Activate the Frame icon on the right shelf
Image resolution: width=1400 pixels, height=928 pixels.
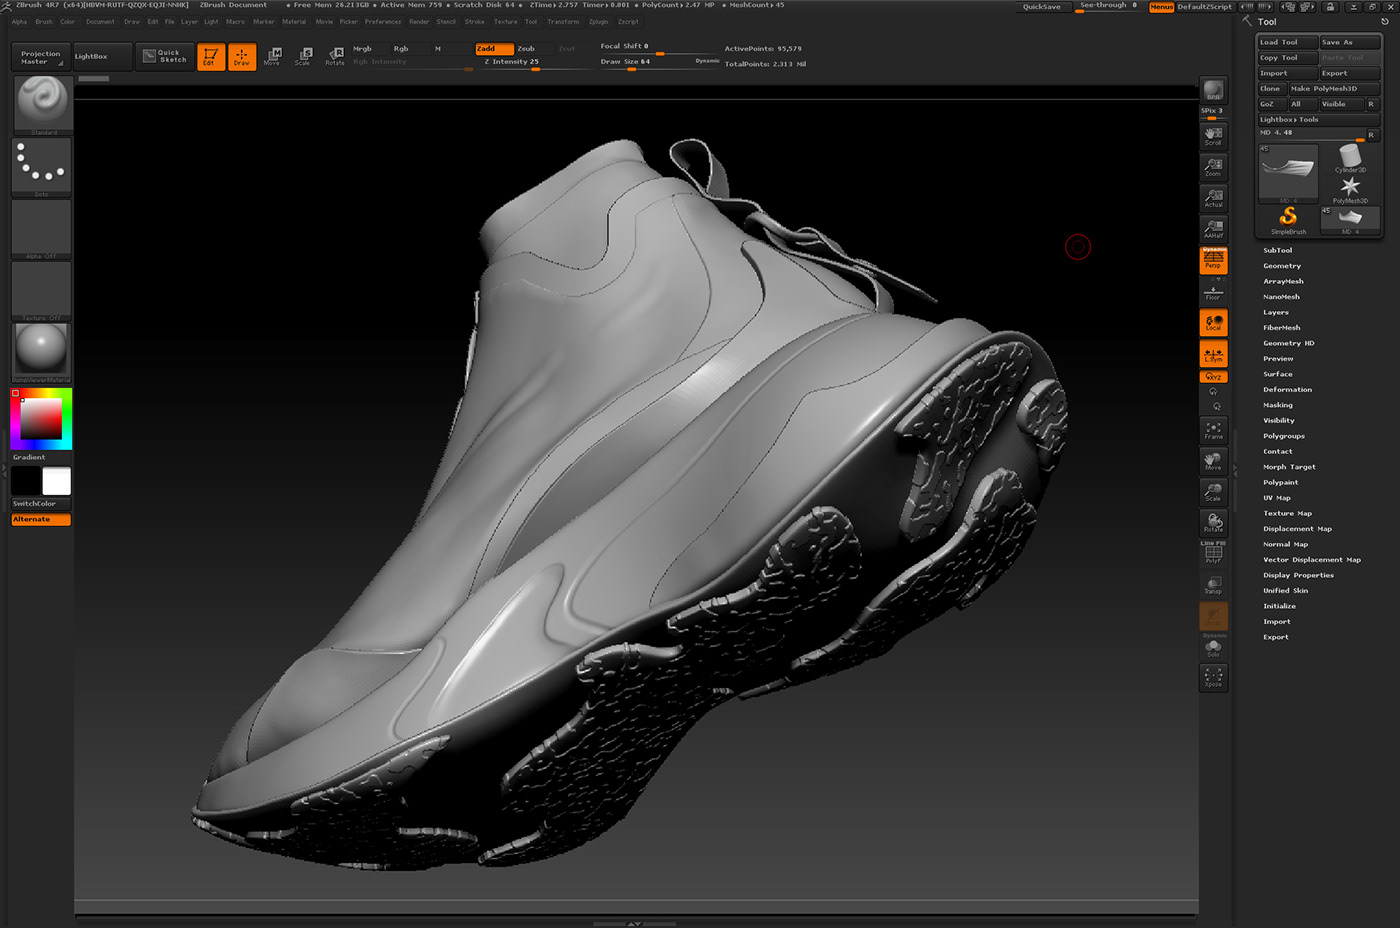pos(1213,430)
